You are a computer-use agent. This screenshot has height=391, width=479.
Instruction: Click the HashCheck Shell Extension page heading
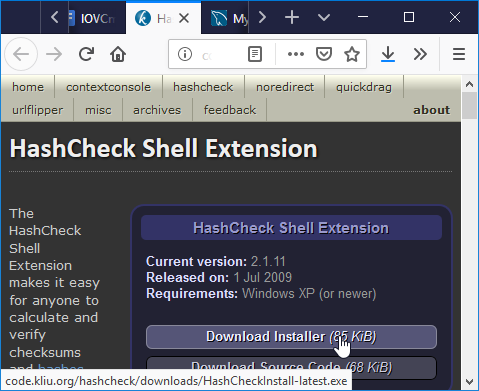click(163, 148)
